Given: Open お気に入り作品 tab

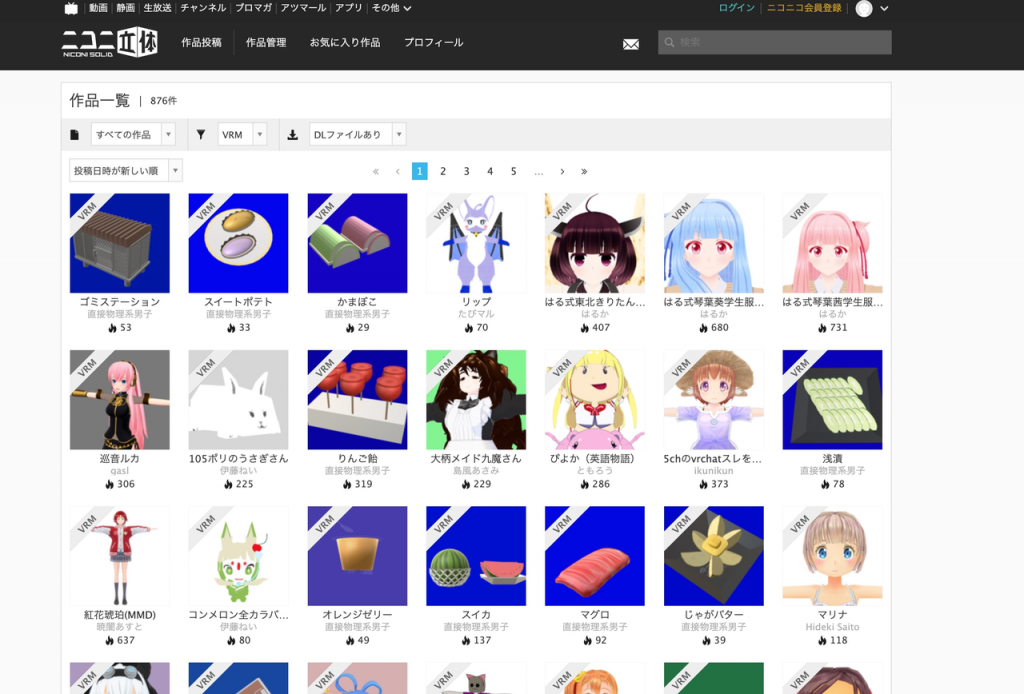Looking at the screenshot, I should tap(345, 42).
